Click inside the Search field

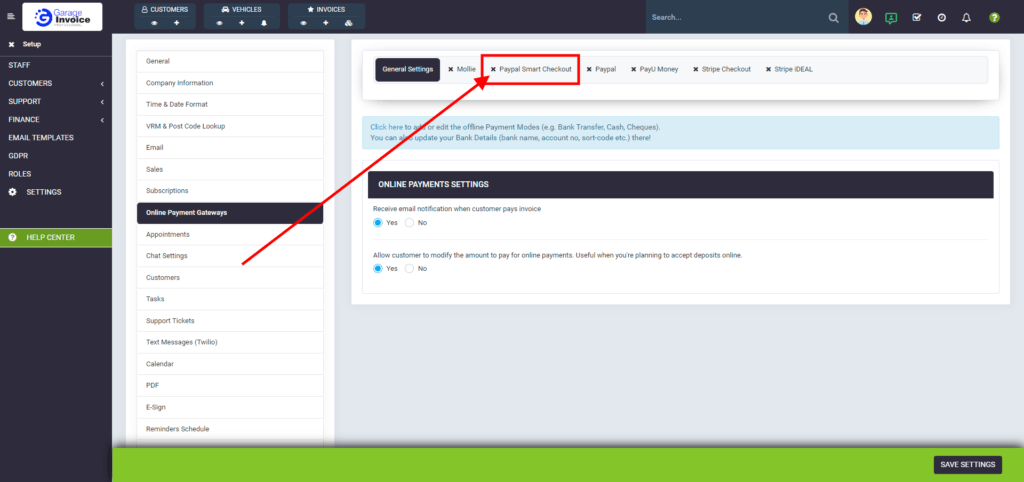click(x=737, y=18)
